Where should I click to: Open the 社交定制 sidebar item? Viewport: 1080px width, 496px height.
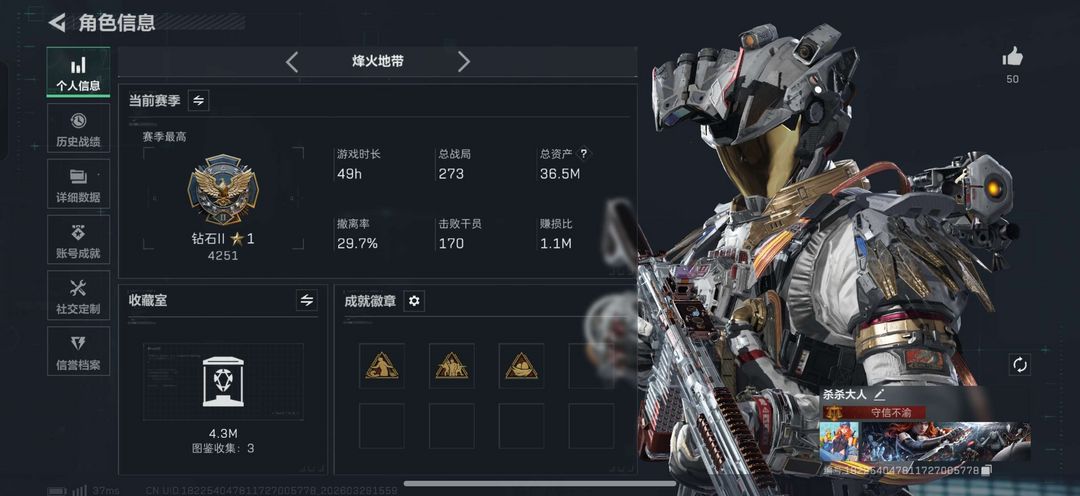(x=78, y=296)
